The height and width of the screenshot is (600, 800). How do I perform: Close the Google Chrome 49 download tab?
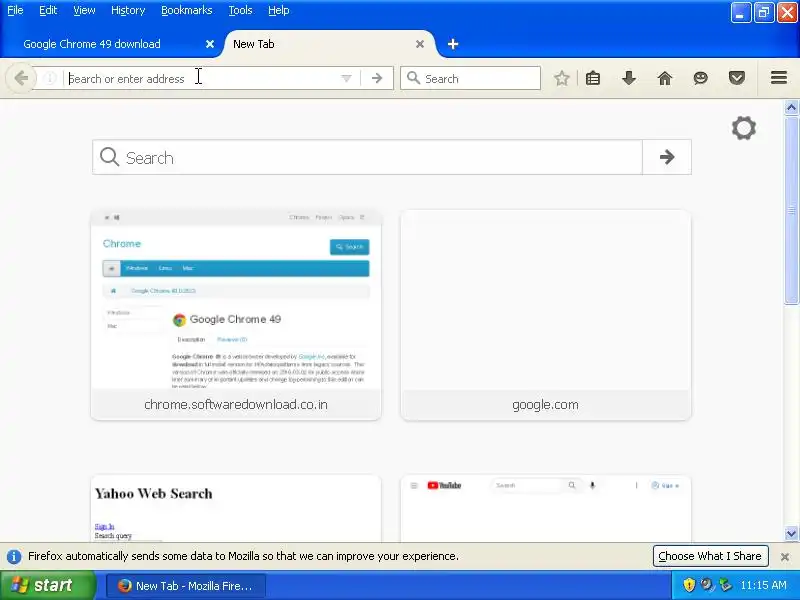(x=210, y=44)
